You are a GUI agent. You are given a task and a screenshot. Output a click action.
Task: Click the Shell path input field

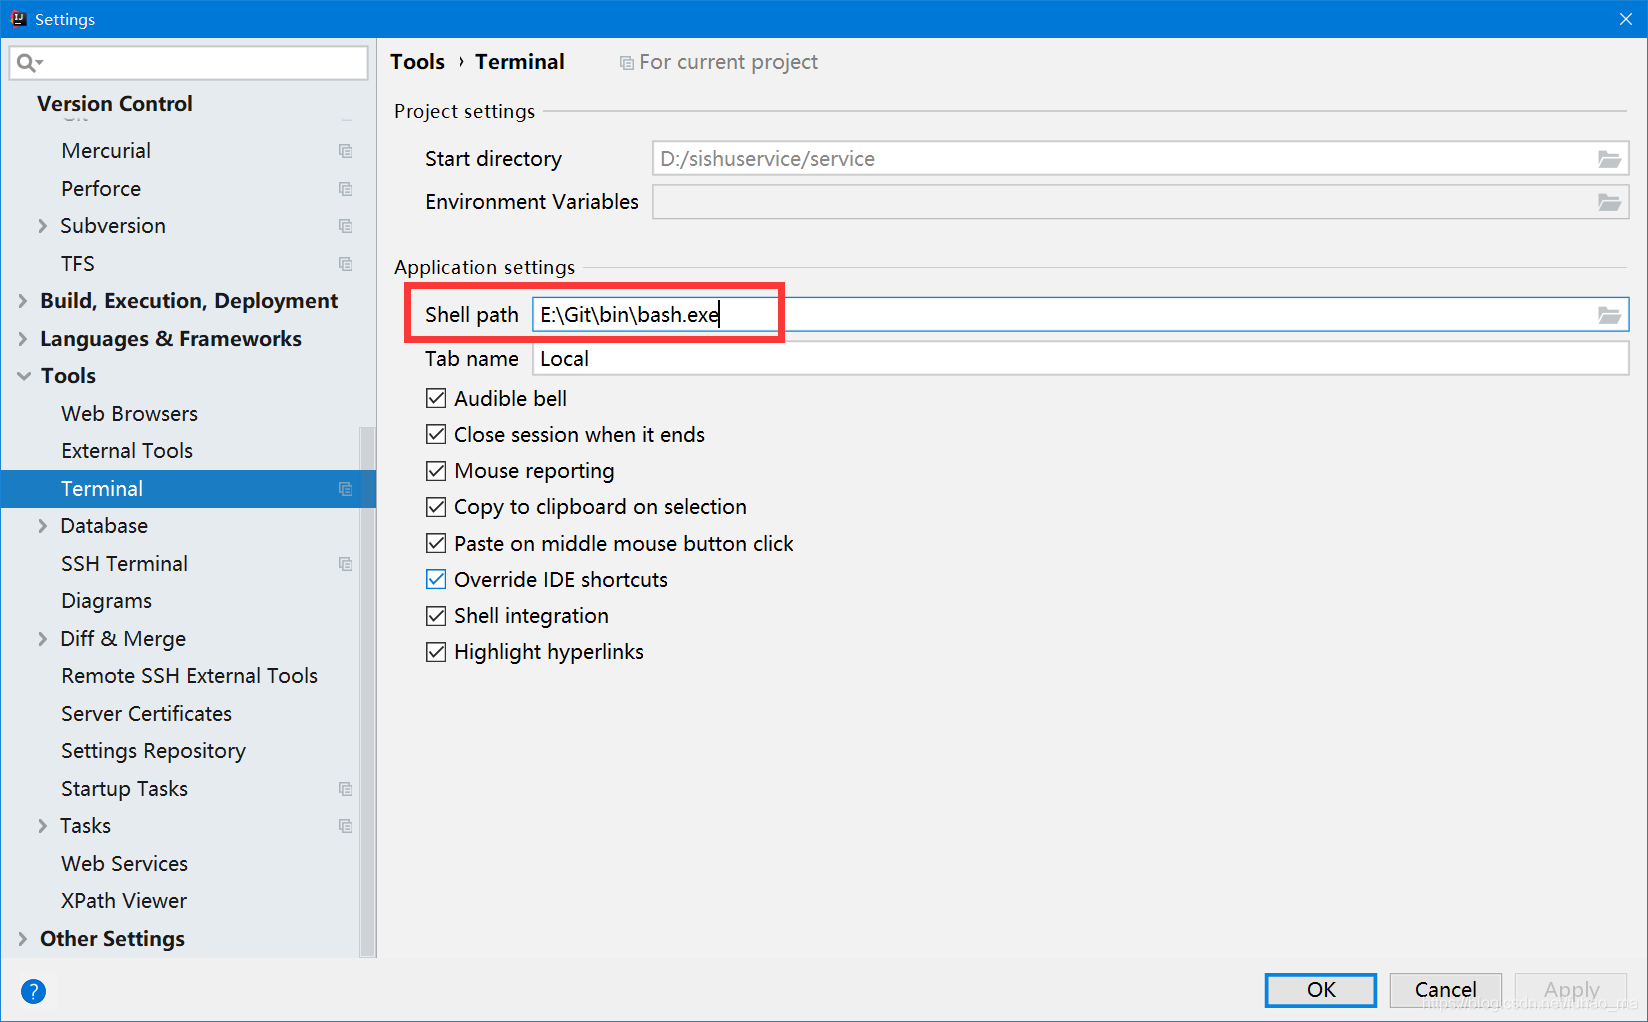(x=1081, y=315)
